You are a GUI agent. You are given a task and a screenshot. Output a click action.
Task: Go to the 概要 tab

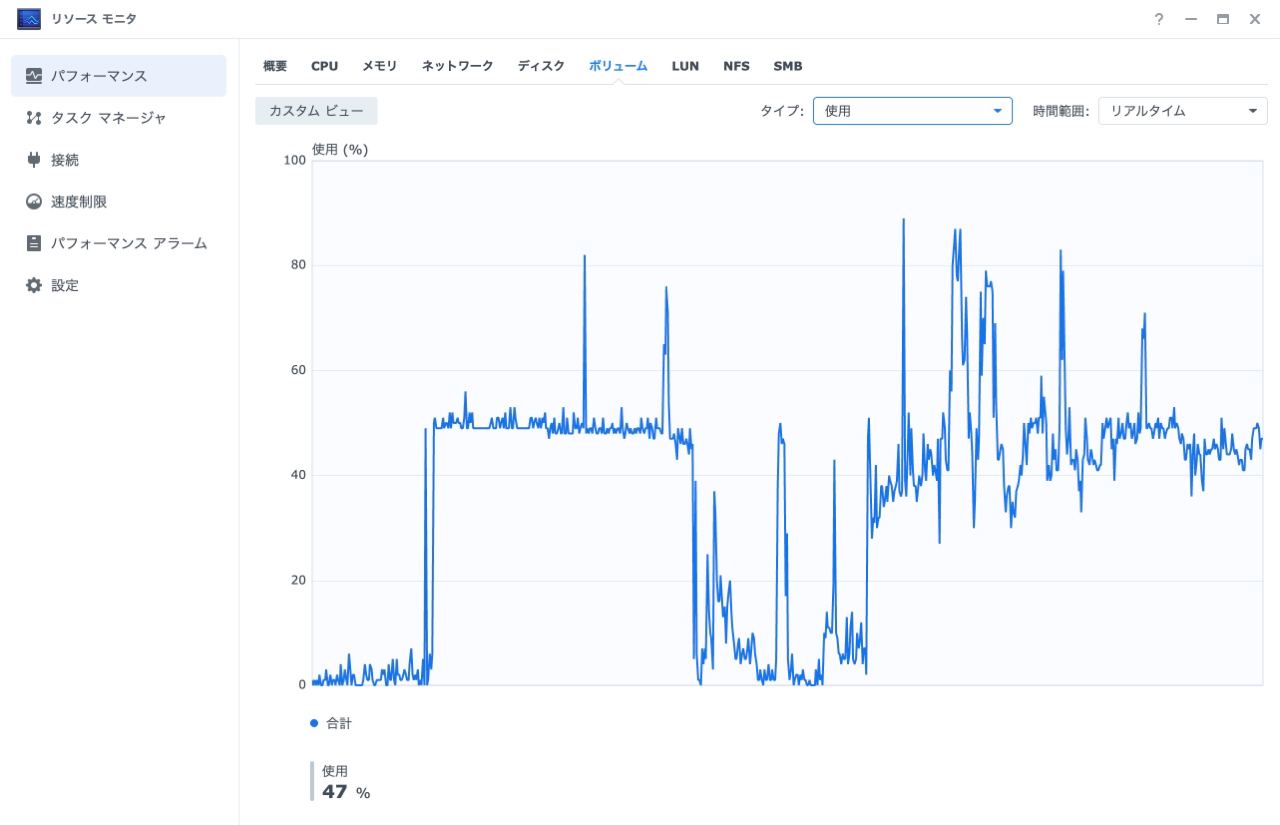point(275,66)
